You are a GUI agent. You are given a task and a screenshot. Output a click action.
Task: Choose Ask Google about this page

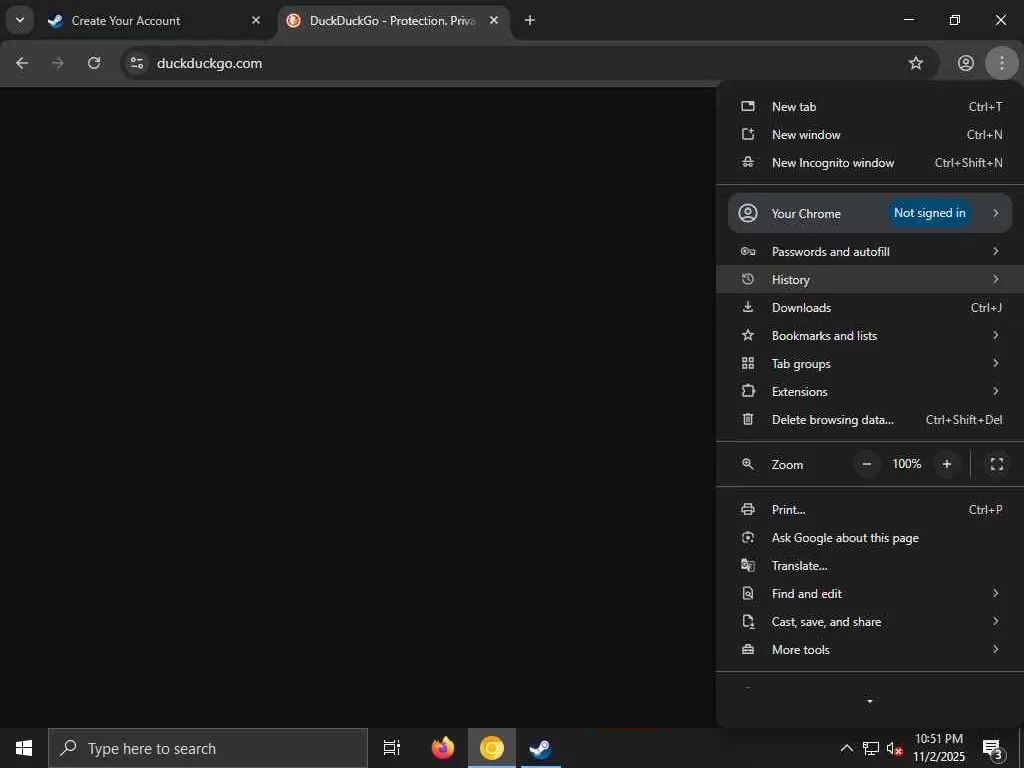[x=871, y=537]
